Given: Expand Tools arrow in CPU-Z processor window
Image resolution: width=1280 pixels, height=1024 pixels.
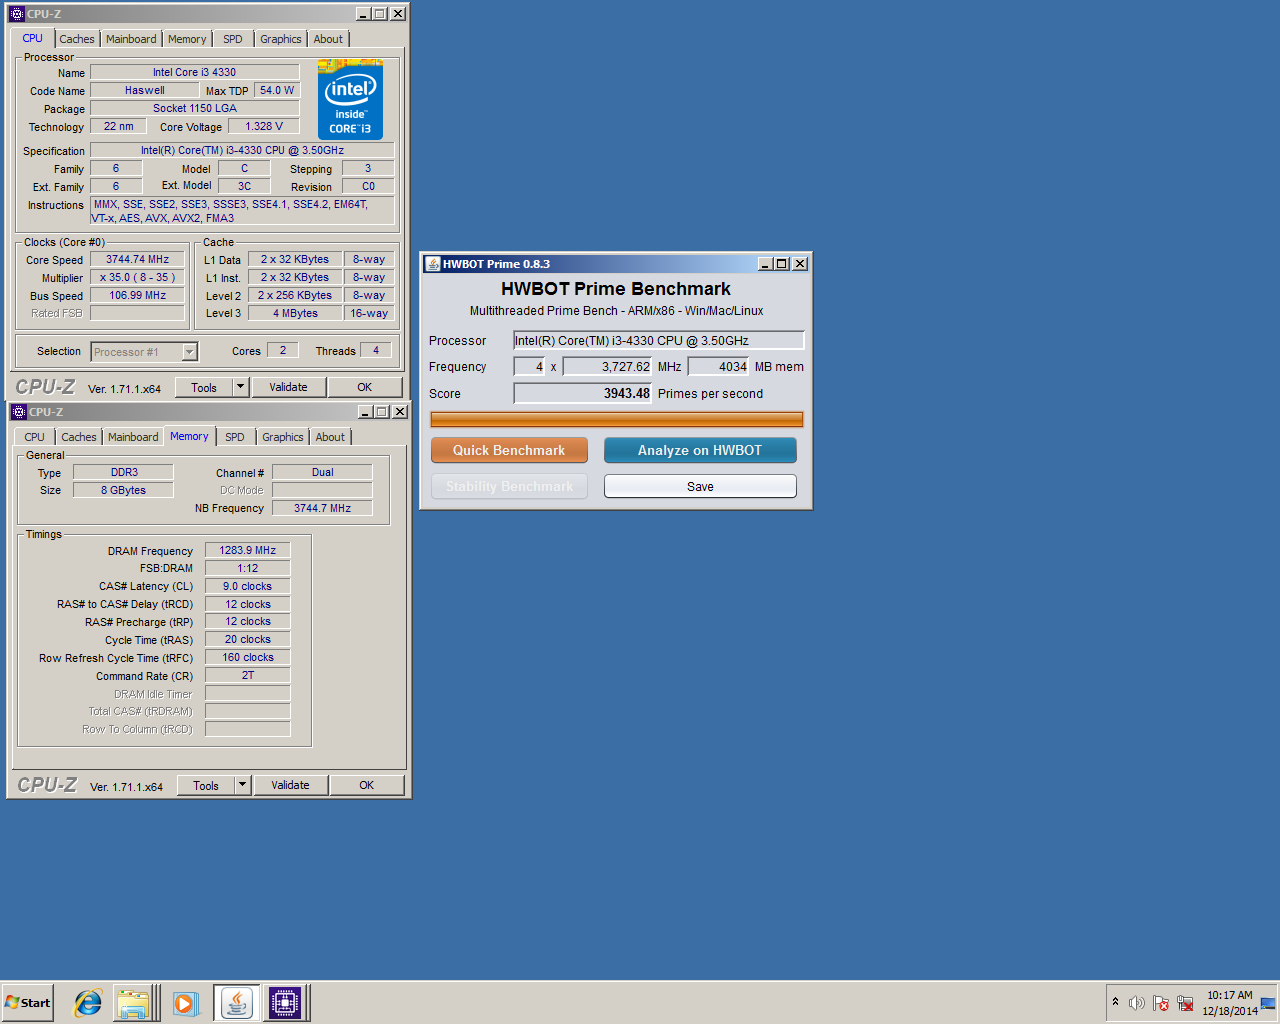Looking at the screenshot, I should pos(240,387).
